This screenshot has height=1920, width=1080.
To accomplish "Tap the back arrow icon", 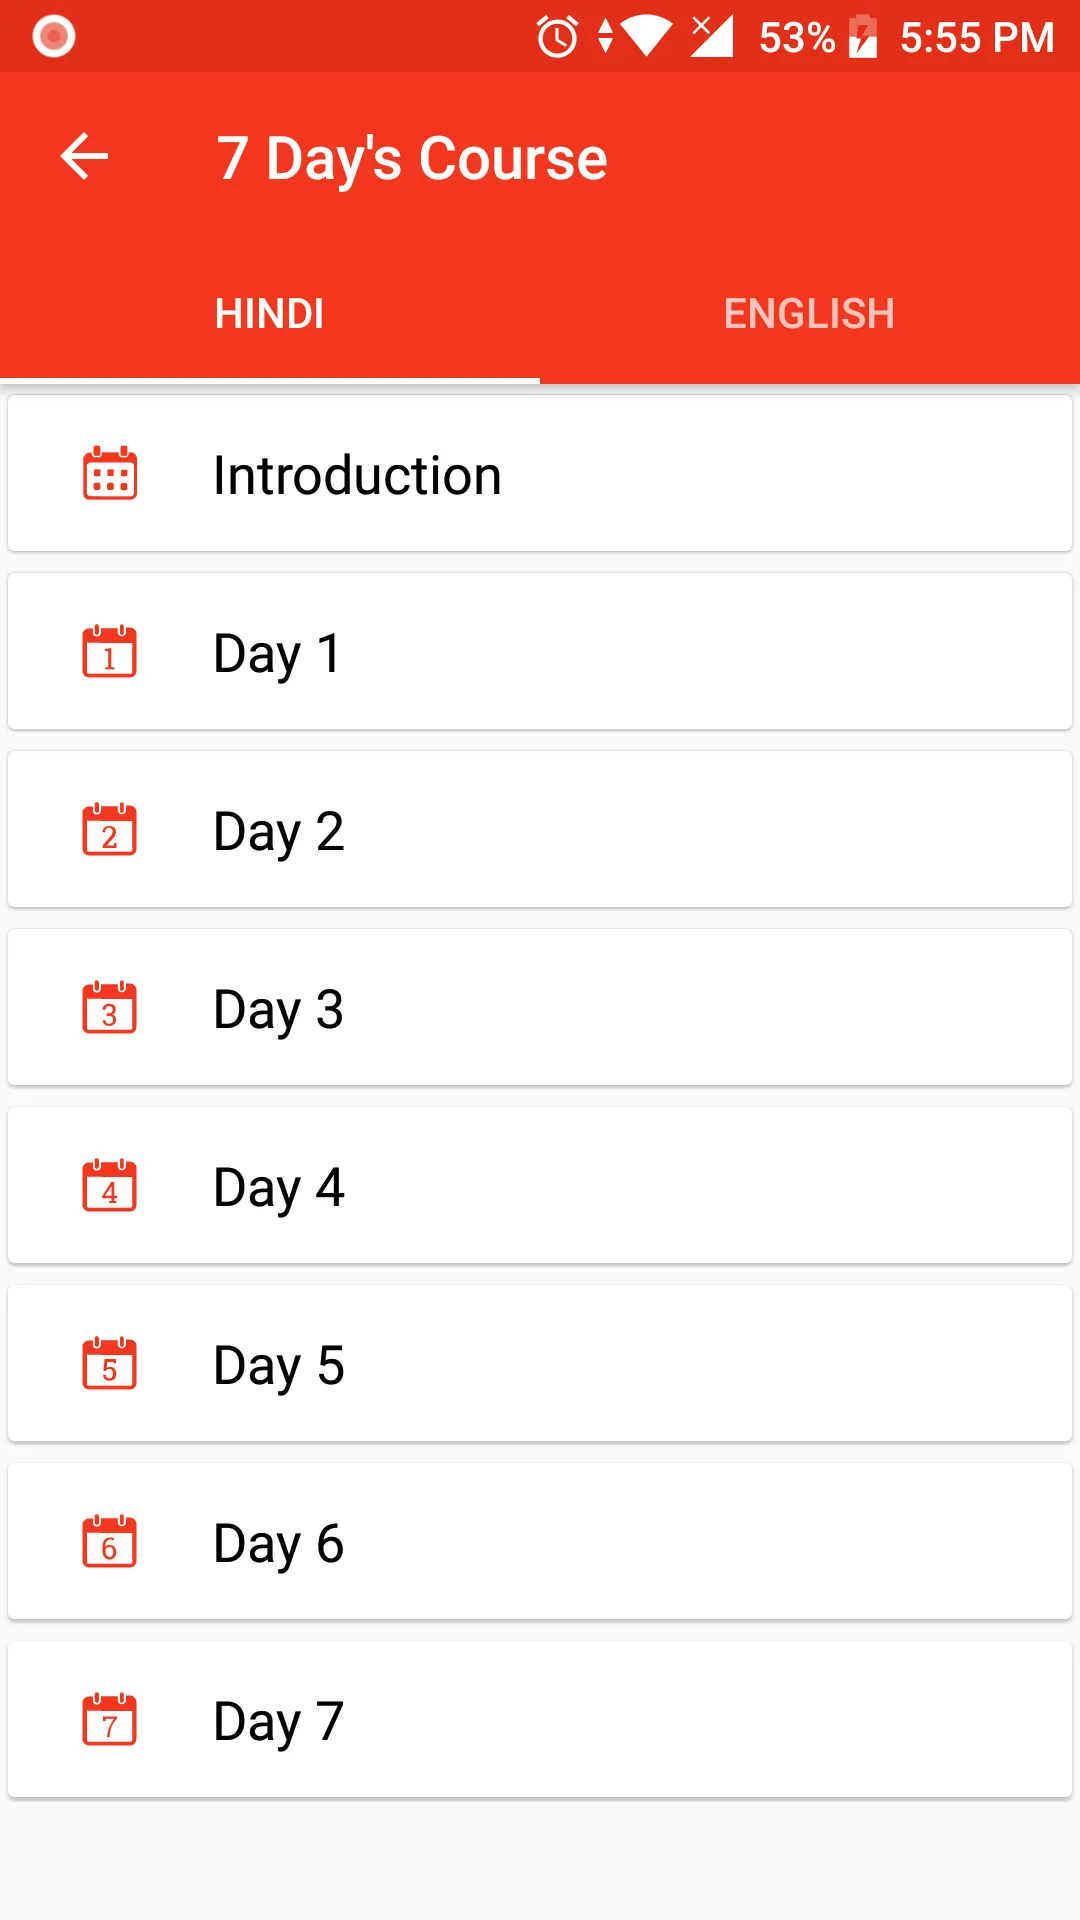I will (x=84, y=157).
